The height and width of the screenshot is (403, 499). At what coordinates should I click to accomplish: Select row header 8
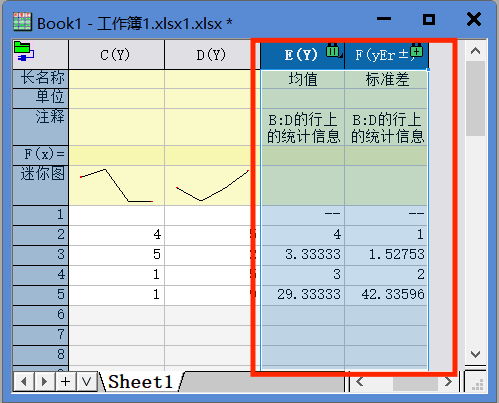click(41, 355)
